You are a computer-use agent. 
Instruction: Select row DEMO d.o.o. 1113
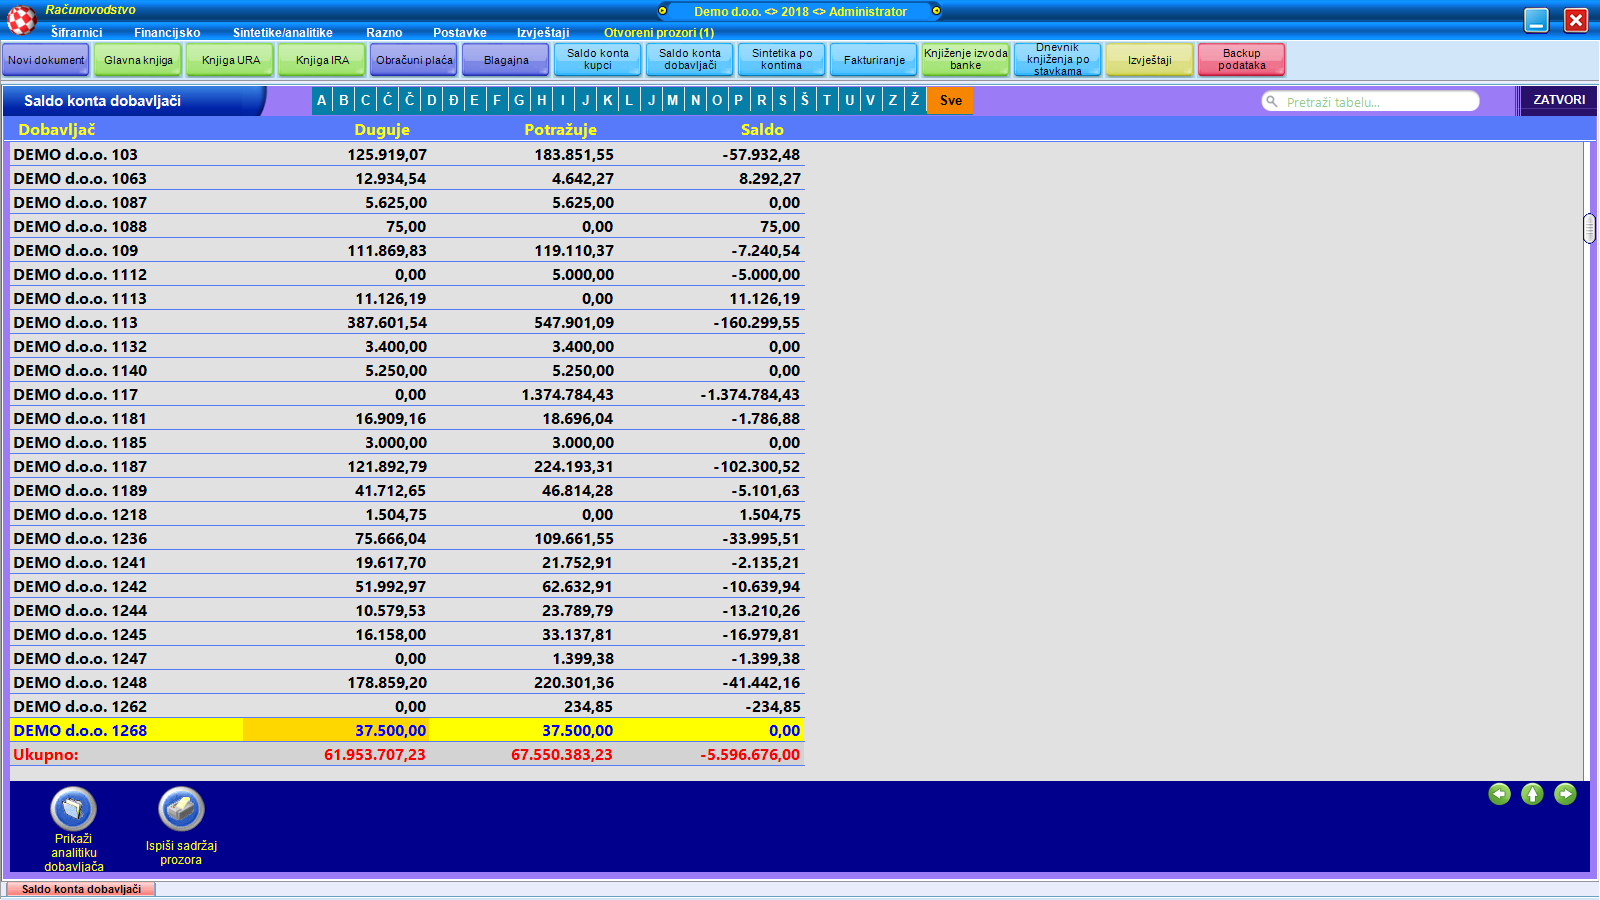click(80, 299)
